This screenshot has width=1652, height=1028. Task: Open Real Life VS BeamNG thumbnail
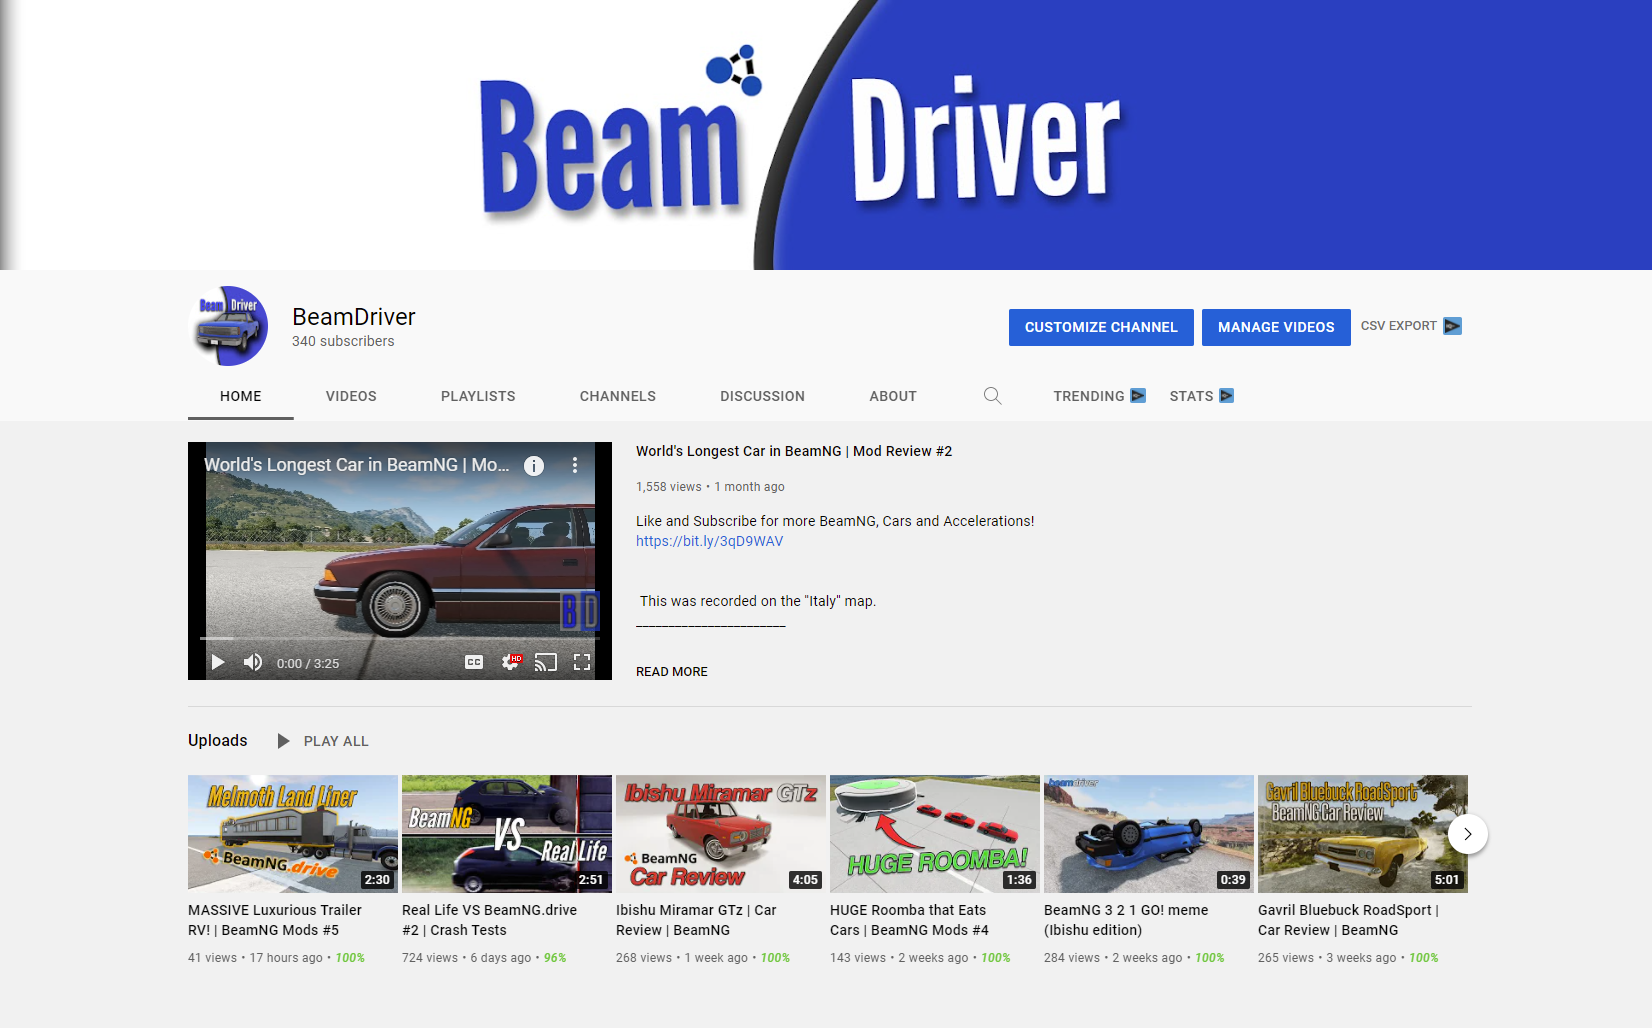(507, 834)
